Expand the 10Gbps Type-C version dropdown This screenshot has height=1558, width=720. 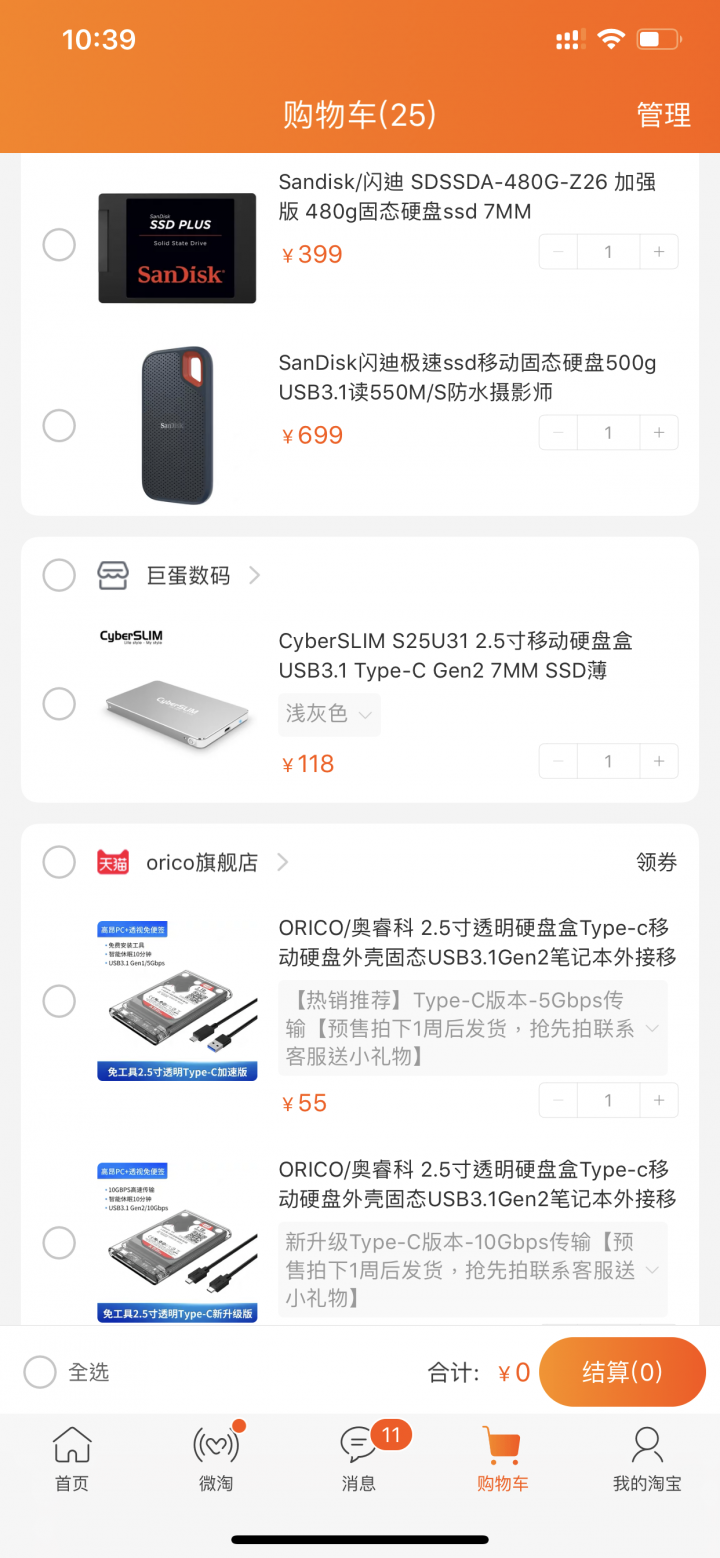coord(472,1269)
